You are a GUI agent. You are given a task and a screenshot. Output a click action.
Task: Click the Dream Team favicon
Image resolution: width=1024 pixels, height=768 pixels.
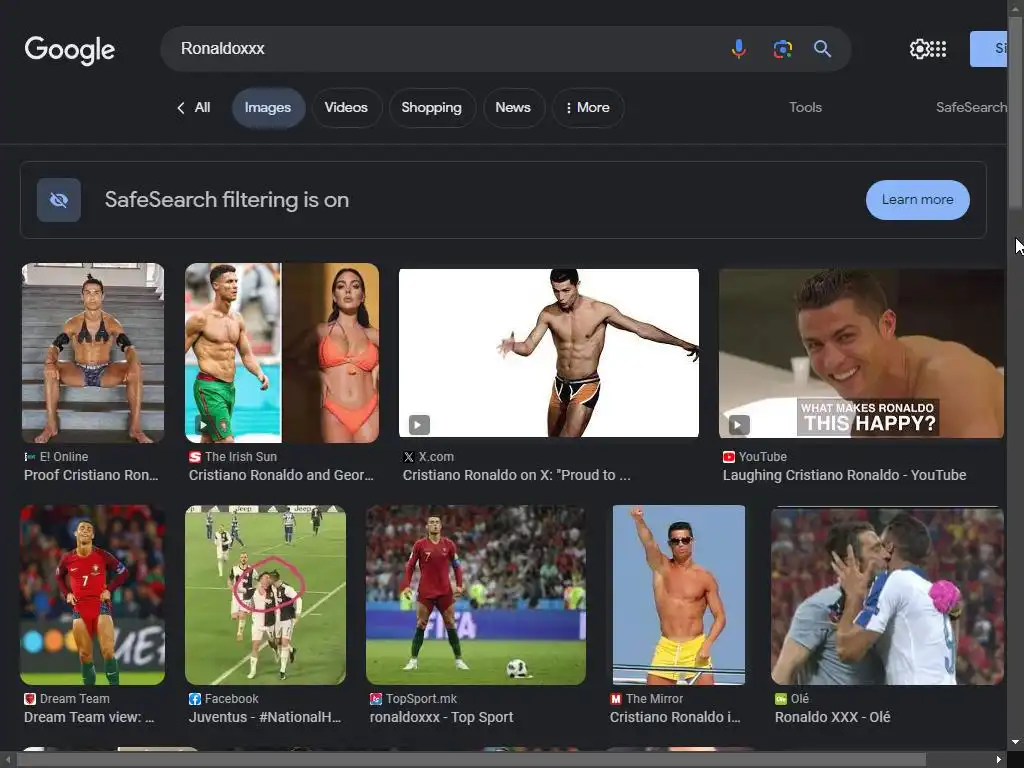pyautogui.click(x=29, y=699)
